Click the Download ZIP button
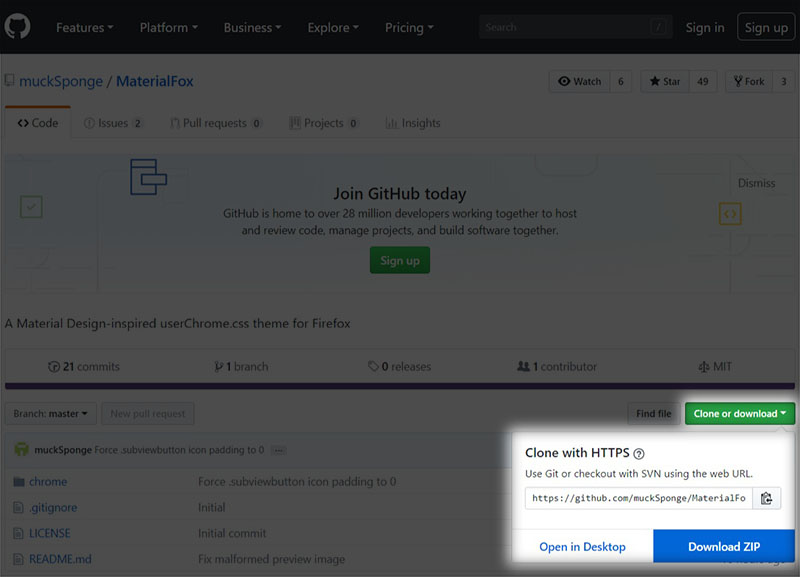The width and height of the screenshot is (800, 577). click(x=723, y=546)
